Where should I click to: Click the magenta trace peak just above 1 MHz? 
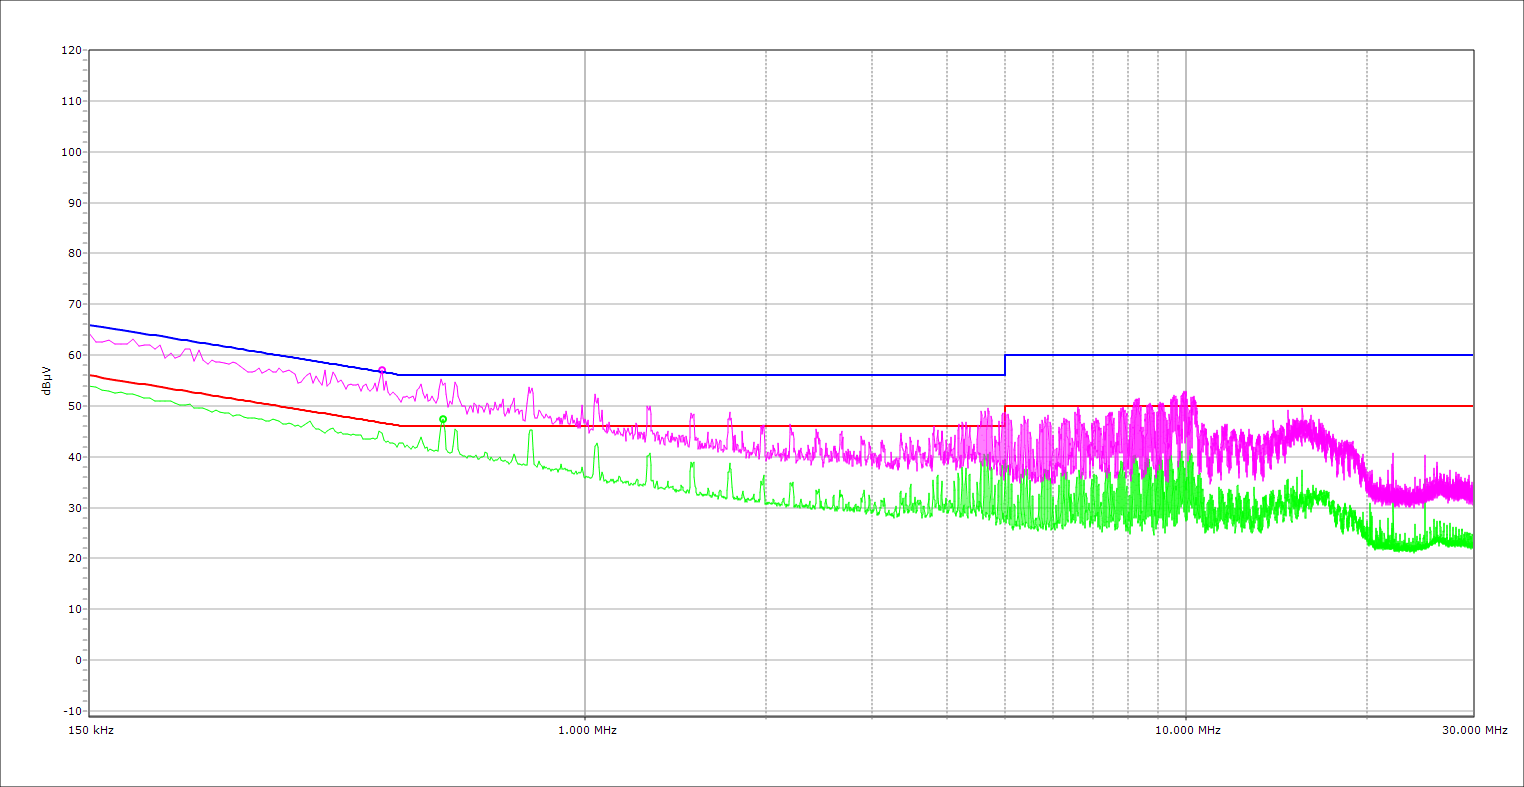click(596, 396)
